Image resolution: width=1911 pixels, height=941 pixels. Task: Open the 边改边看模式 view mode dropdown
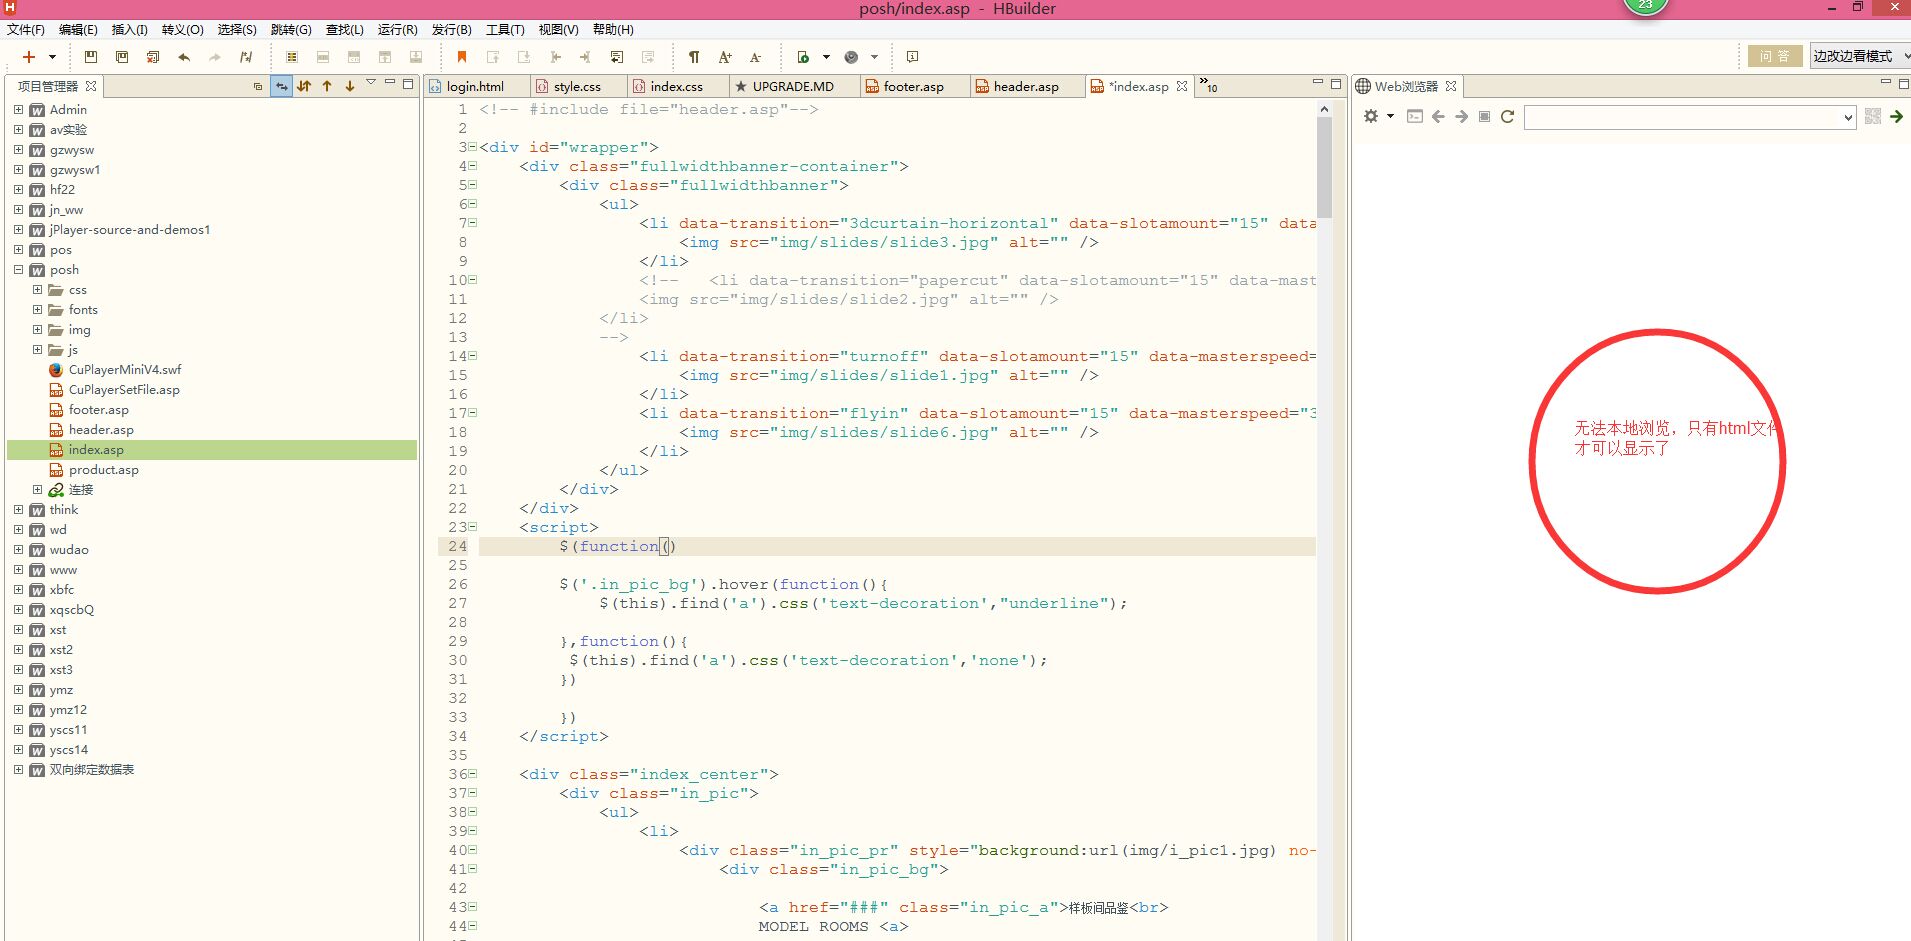coord(1860,56)
